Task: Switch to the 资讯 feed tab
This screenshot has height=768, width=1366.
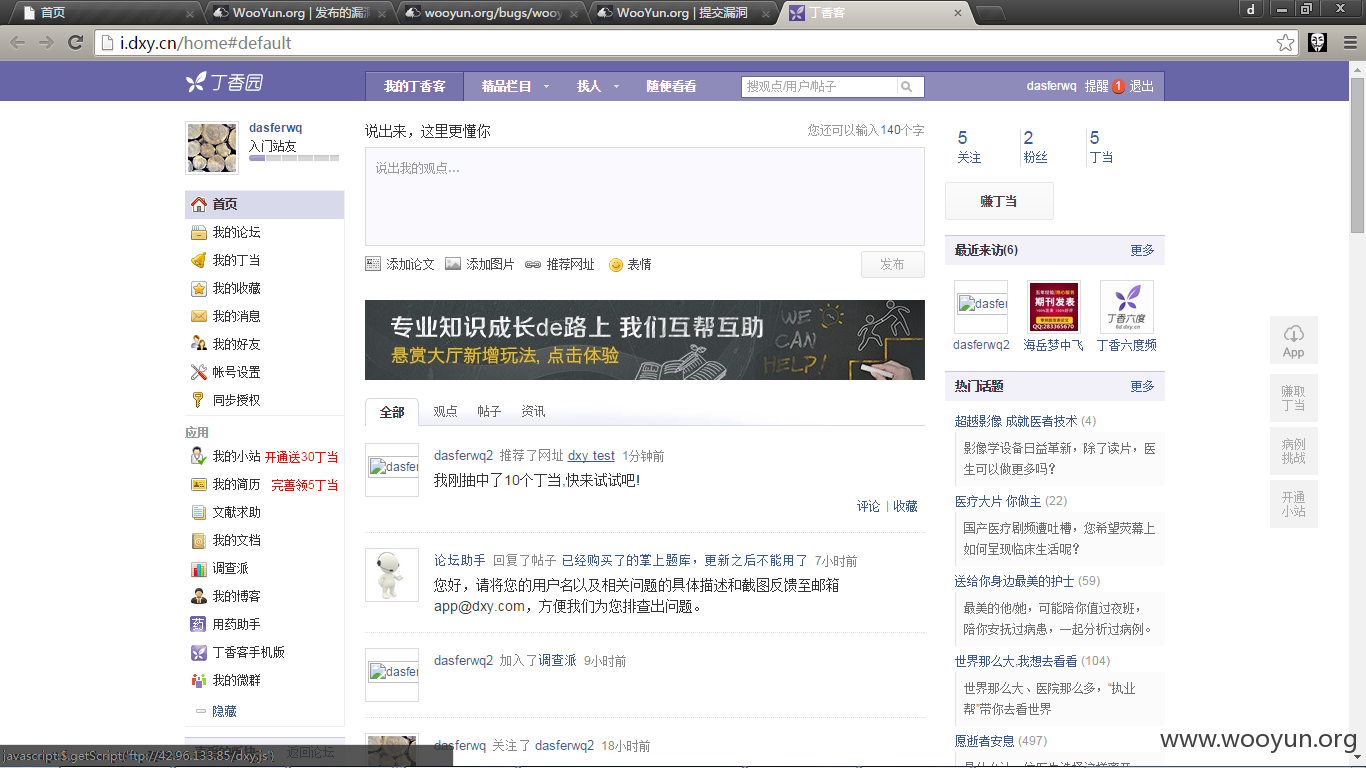Action: tap(533, 412)
